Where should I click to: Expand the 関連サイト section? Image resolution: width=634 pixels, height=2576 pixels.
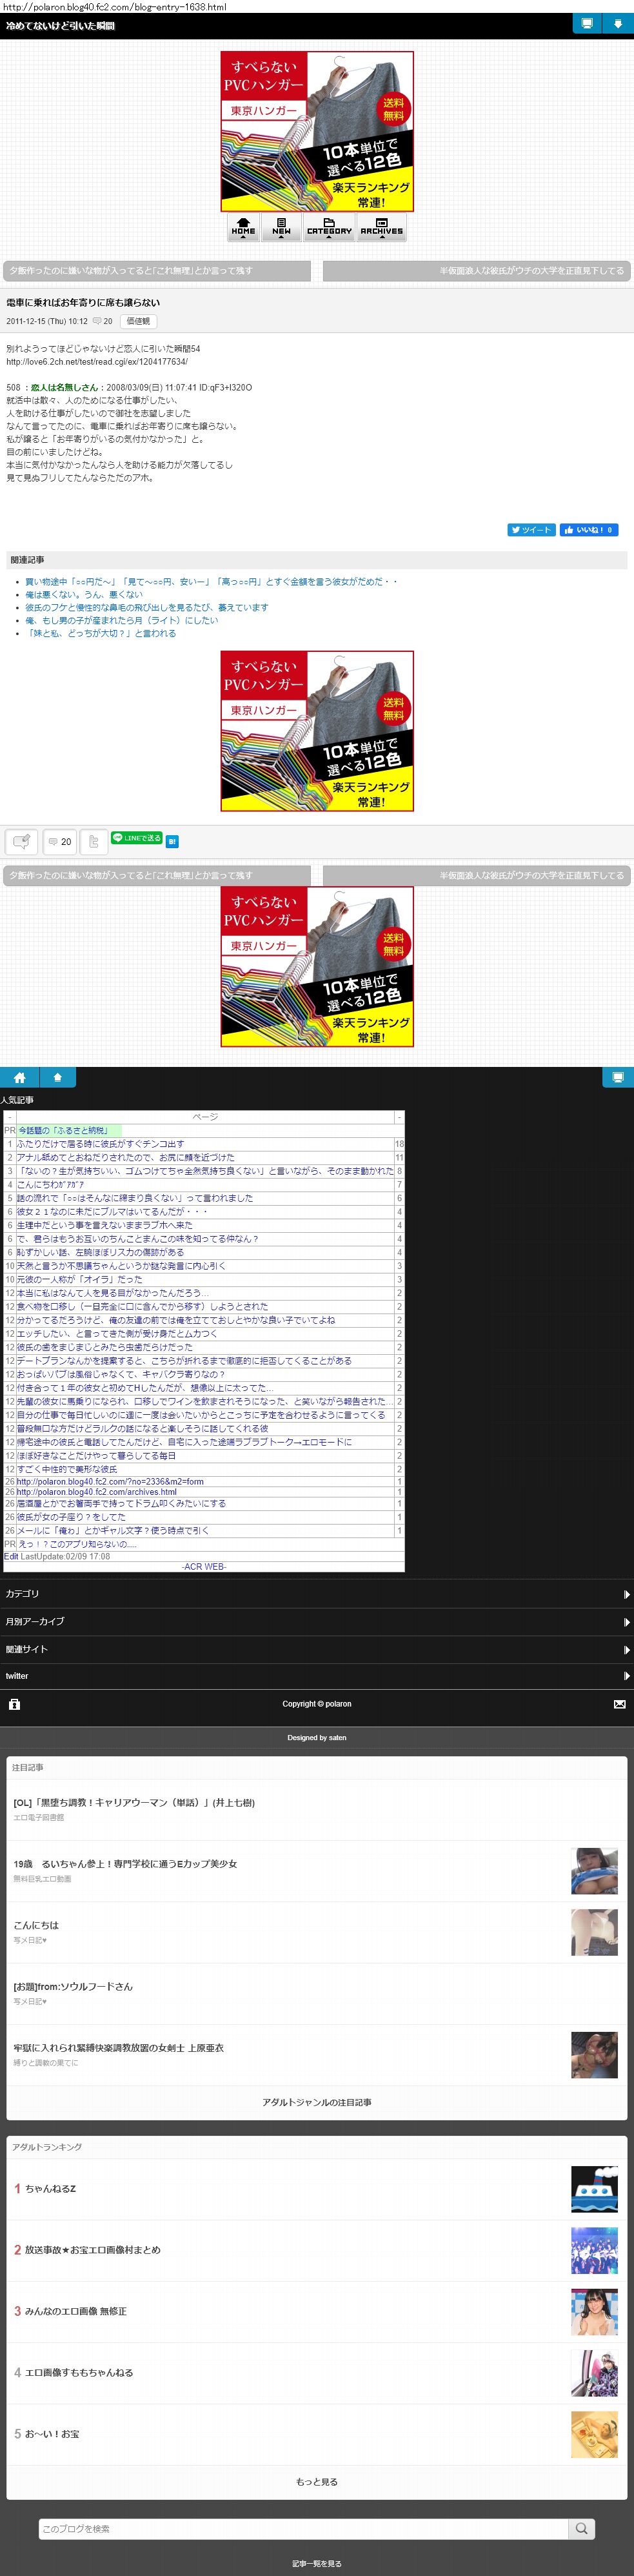click(316, 1649)
